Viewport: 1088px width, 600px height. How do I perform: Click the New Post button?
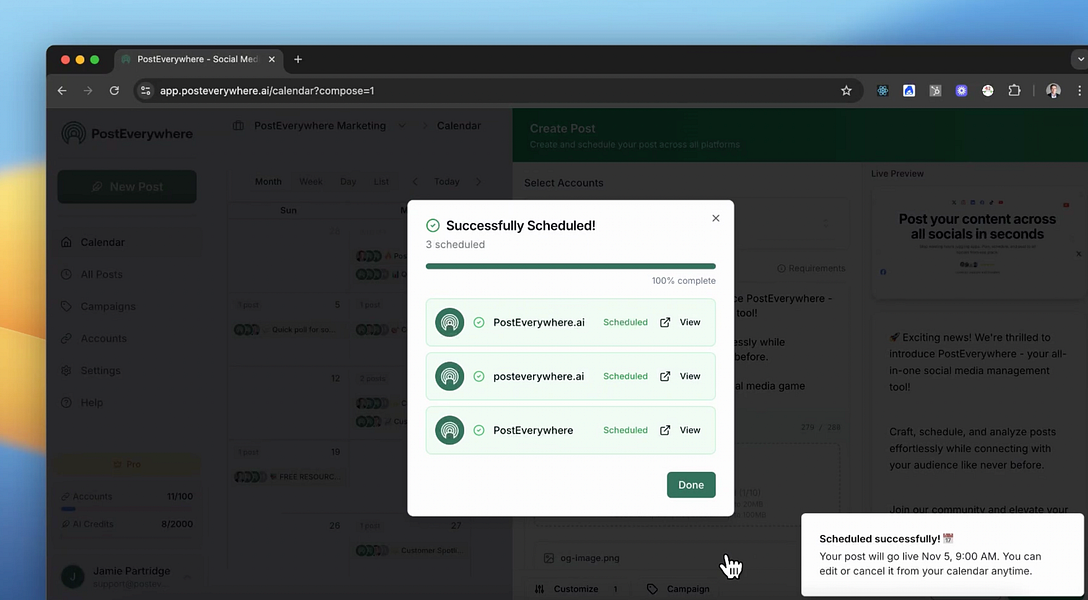pos(127,187)
